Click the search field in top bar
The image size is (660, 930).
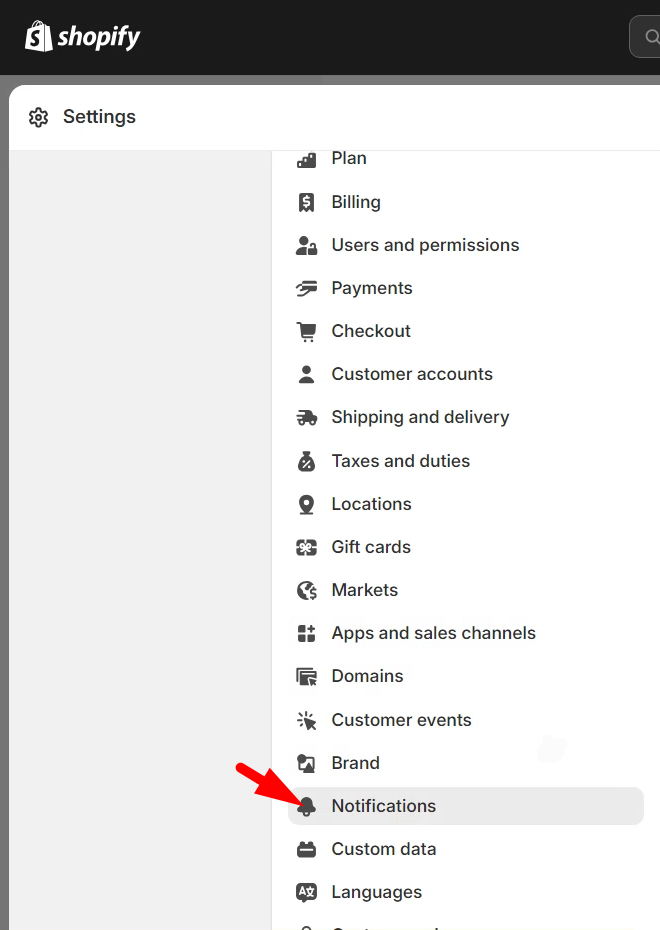647,37
